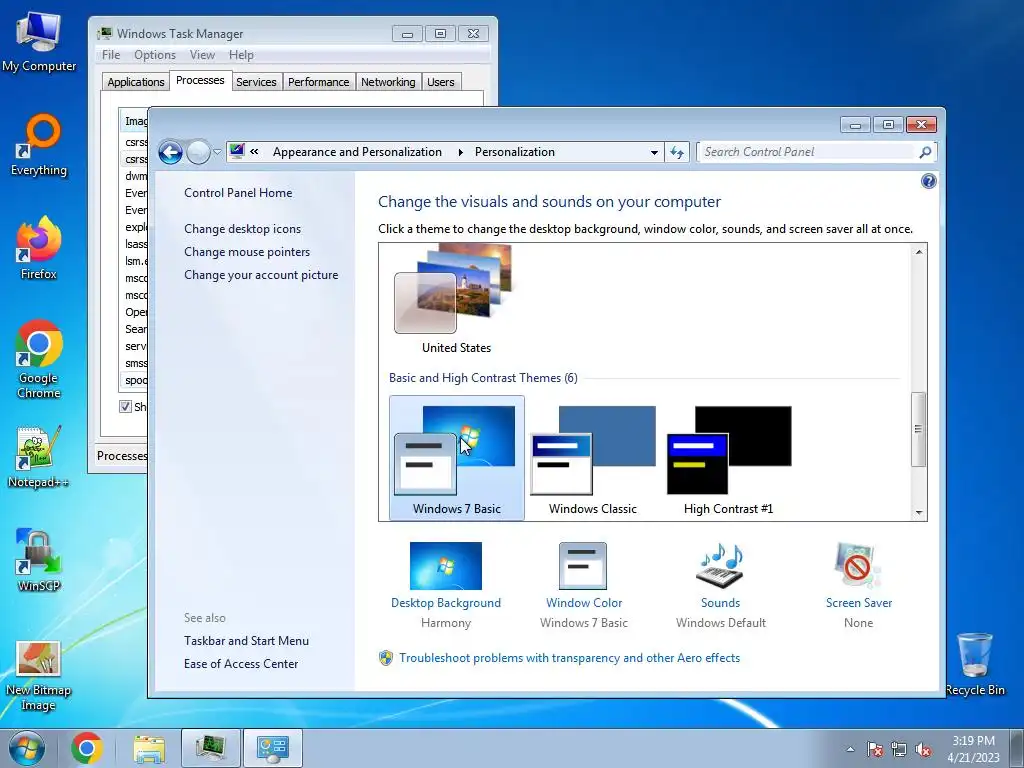The image size is (1024, 768).
Task: Open the Start menu orb
Action: coord(26,748)
